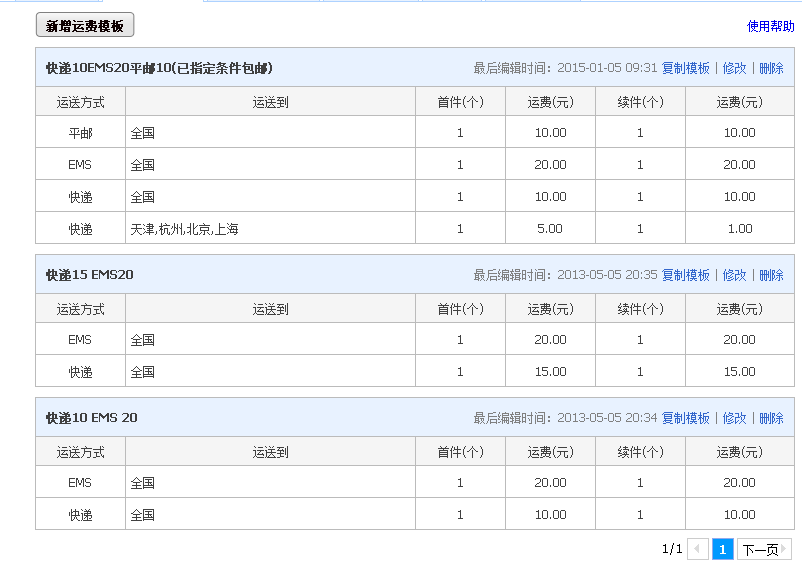Image resolution: width=802 pixels, height=586 pixels.
Task: Click the 新增运费模板 button
Action: 85,25
